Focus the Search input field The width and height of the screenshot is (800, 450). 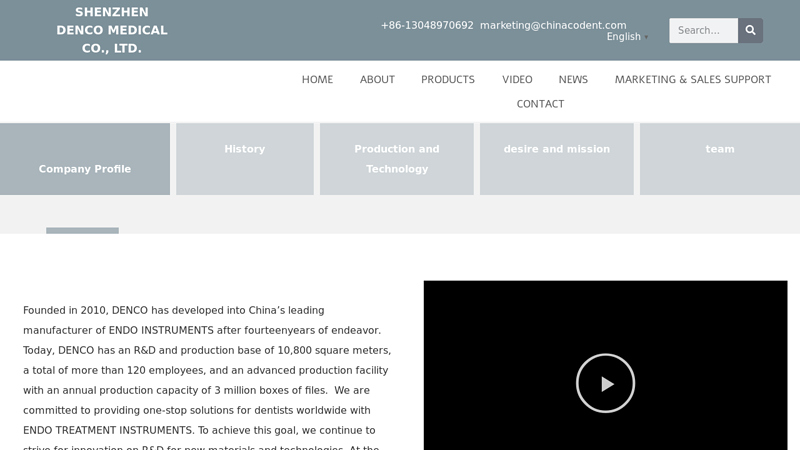[704, 31]
